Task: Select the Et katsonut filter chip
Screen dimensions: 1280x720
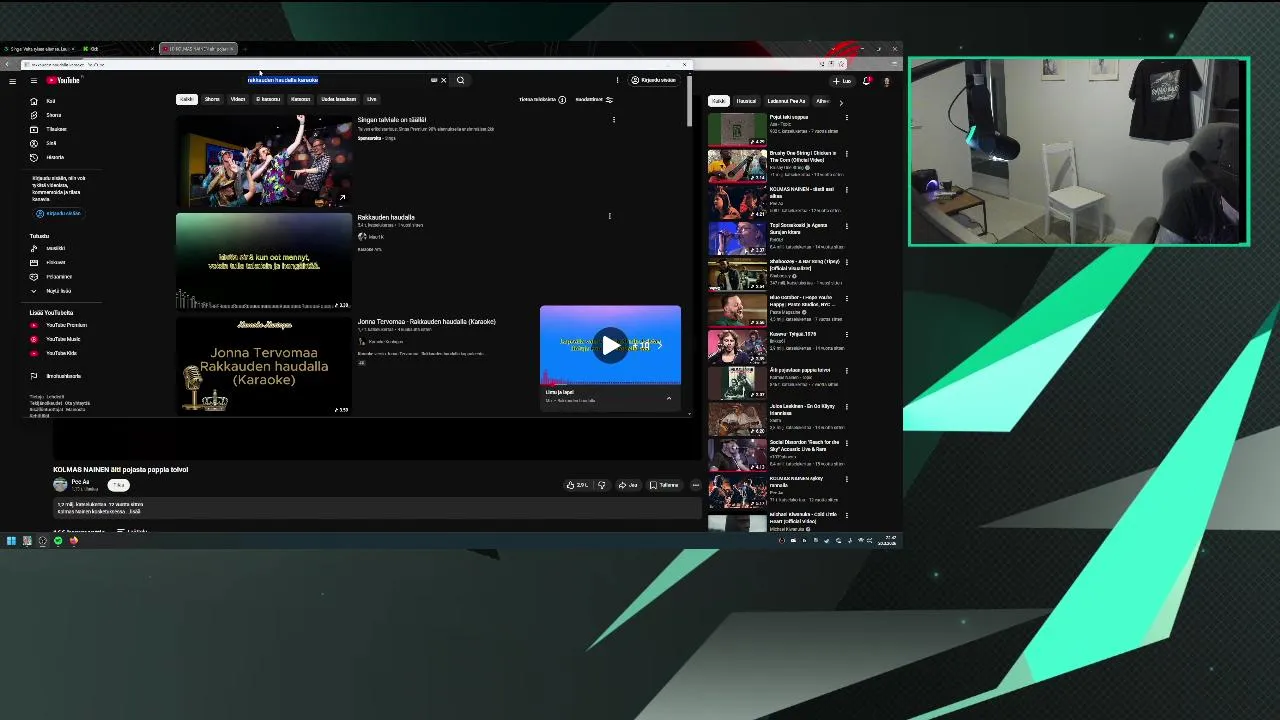Action: pyautogui.click(x=268, y=99)
